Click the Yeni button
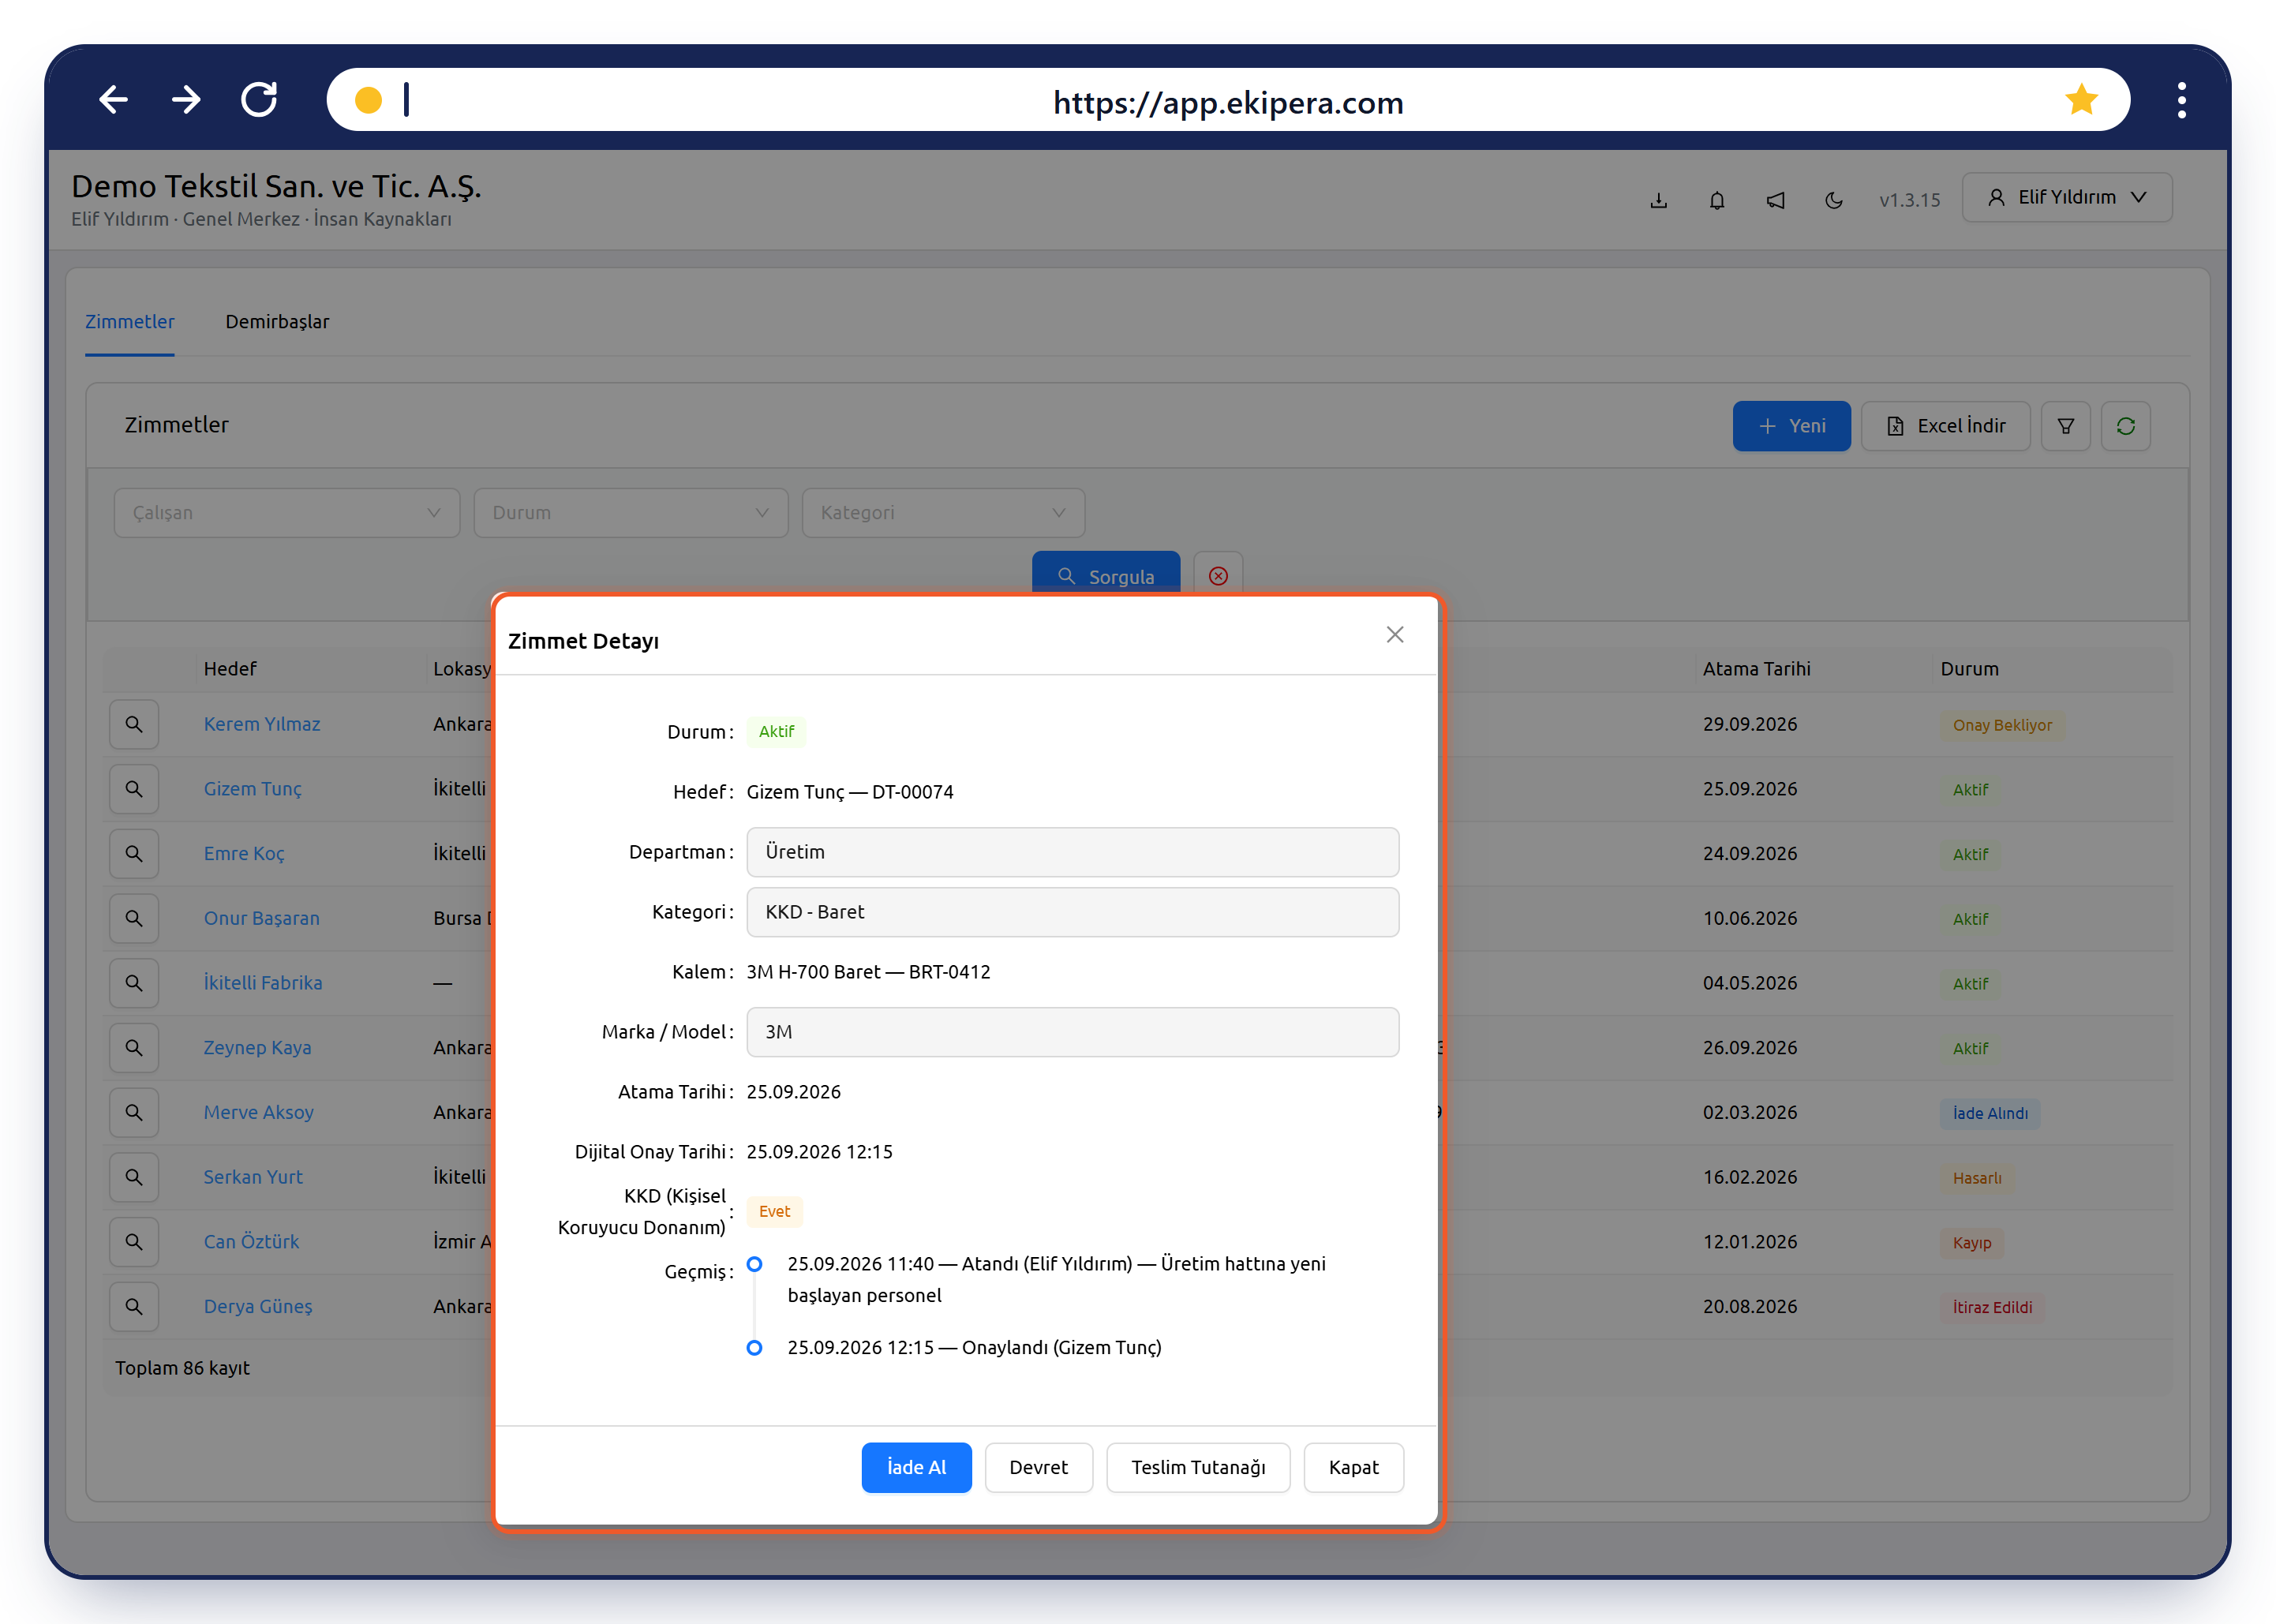Image resolution: width=2276 pixels, height=1624 pixels. tap(1791, 426)
